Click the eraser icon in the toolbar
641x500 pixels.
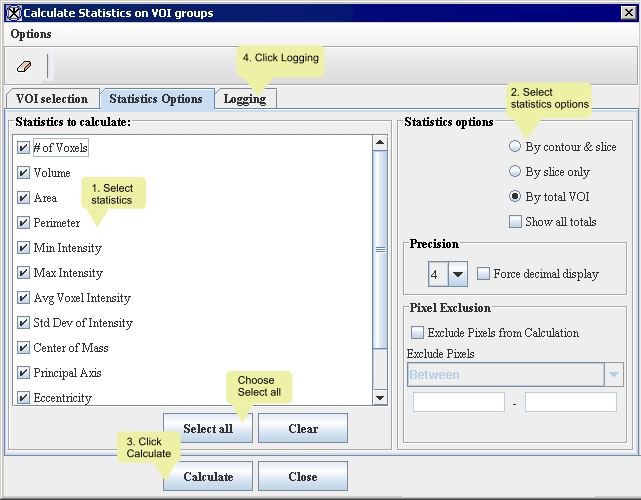[x=24, y=67]
